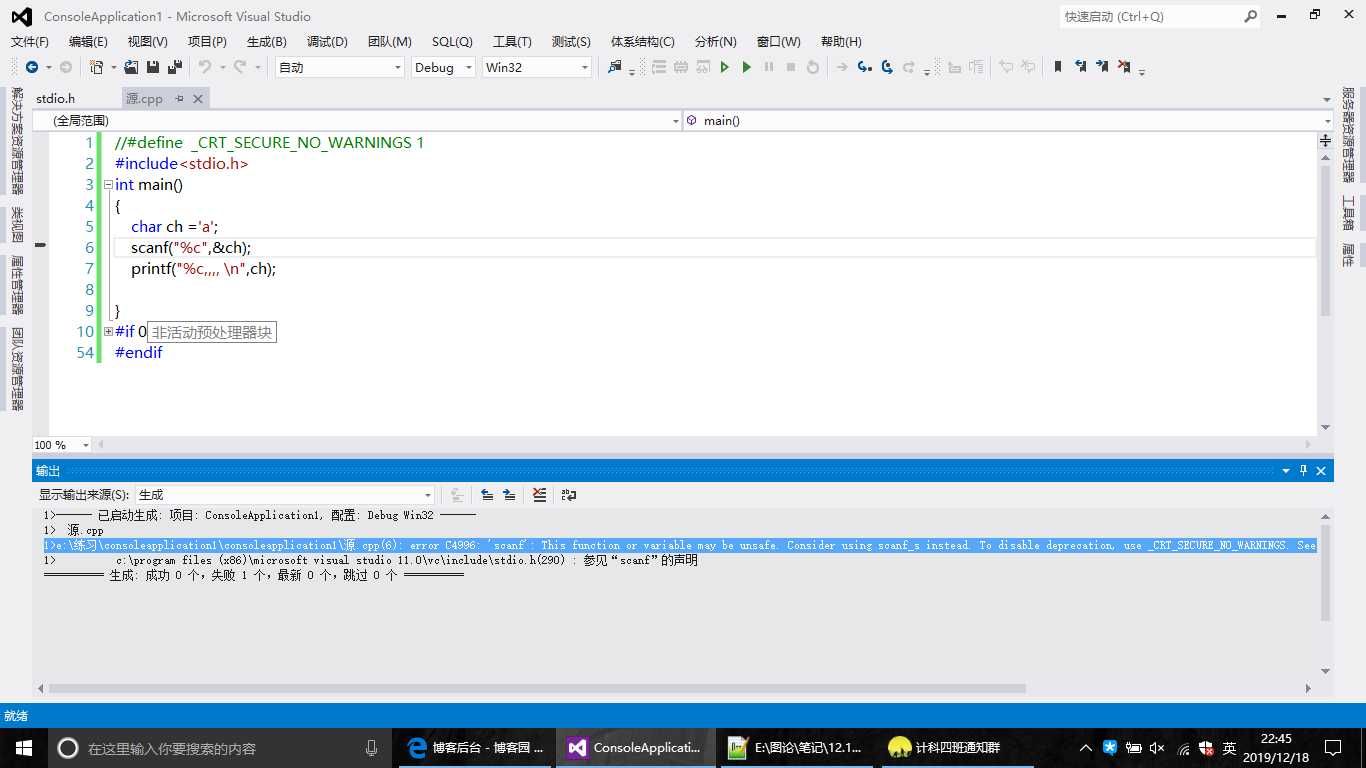Open the 团队资源管理器 side tab
The height and width of the screenshot is (768, 1366).
17,369
